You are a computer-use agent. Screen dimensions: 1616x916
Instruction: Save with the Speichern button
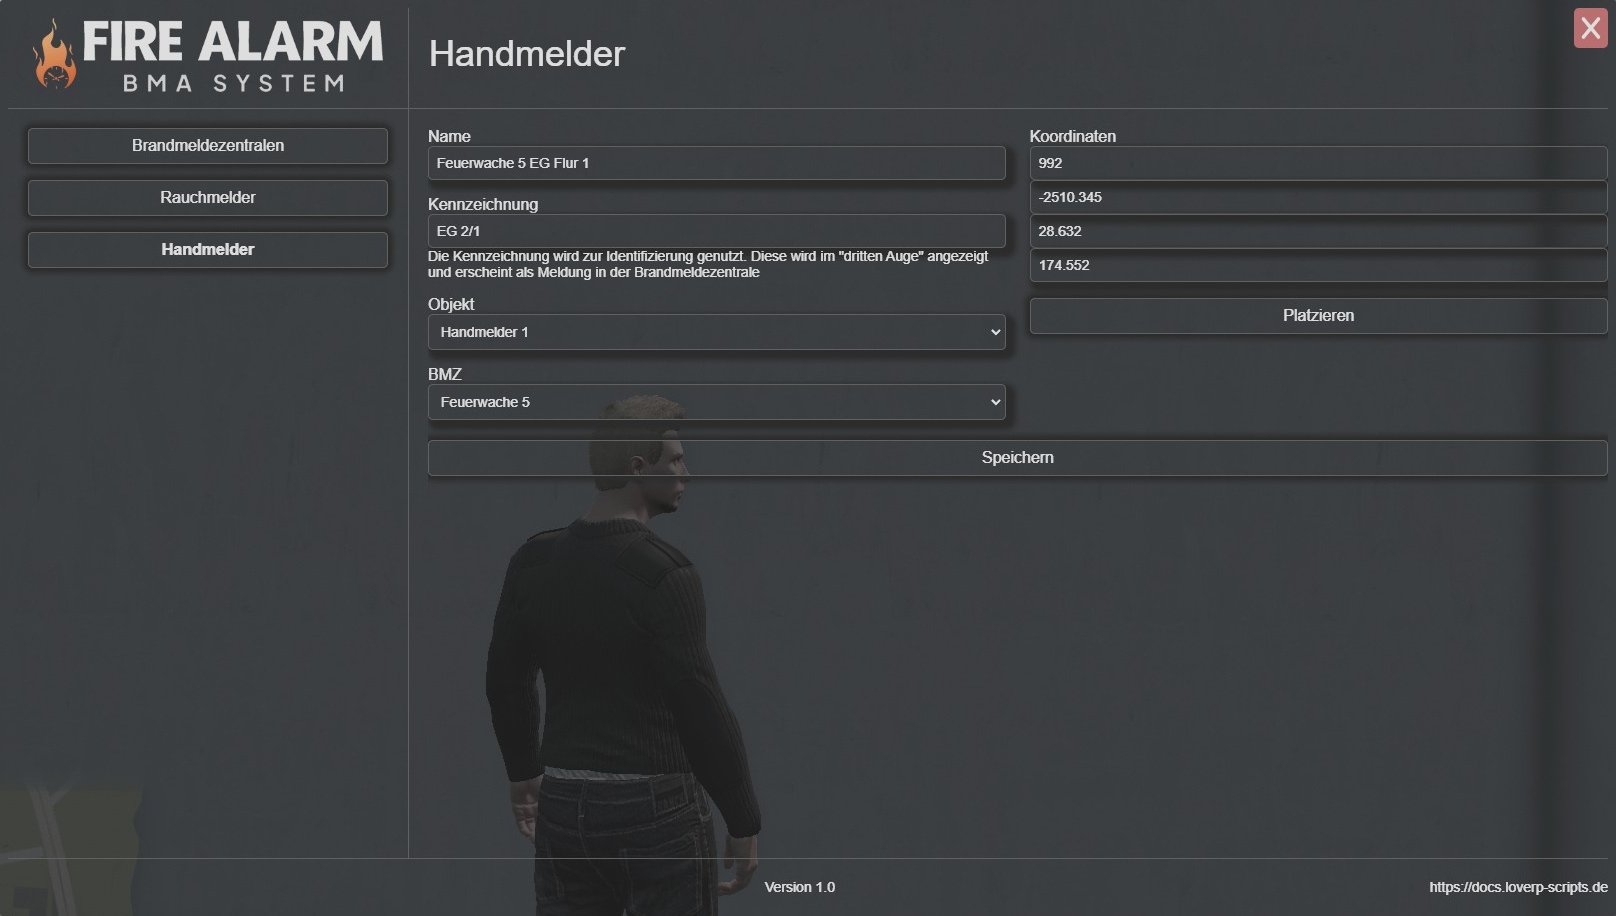1017,458
